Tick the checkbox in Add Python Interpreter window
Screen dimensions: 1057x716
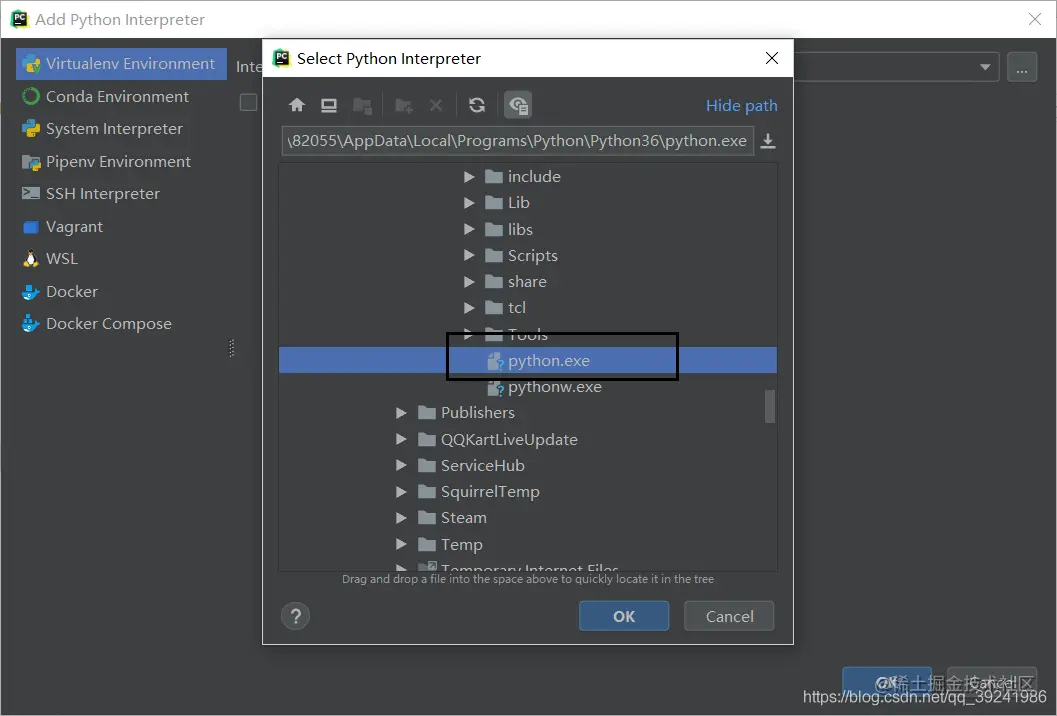[x=248, y=102]
